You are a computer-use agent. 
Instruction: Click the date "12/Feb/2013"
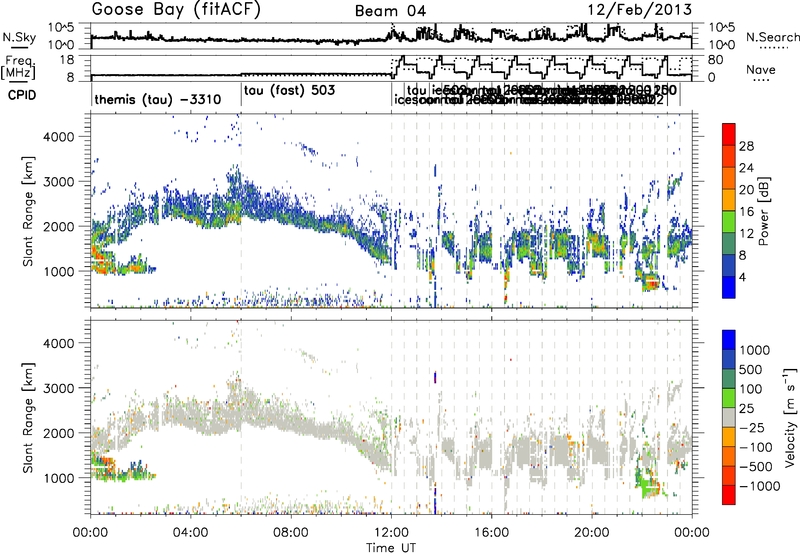tap(640, 10)
